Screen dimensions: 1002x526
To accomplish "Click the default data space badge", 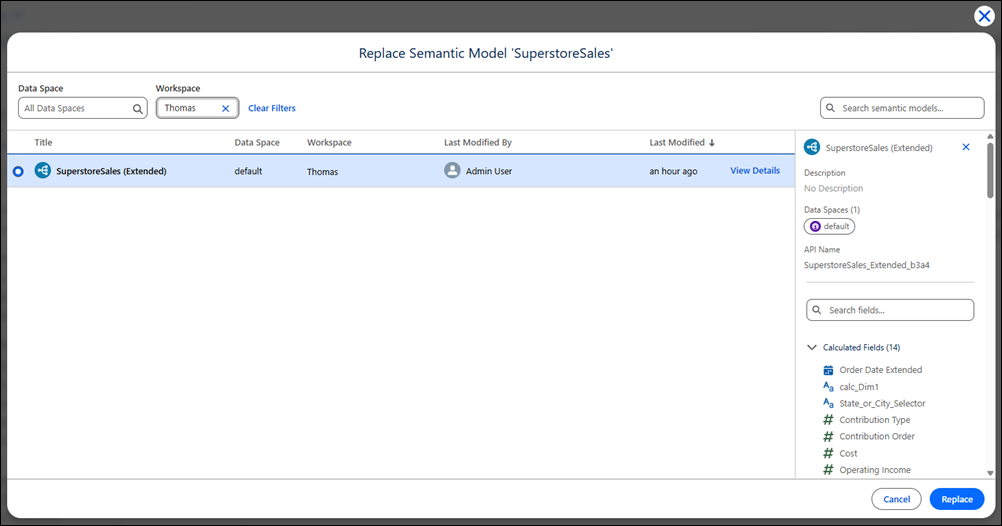I will tap(829, 226).
